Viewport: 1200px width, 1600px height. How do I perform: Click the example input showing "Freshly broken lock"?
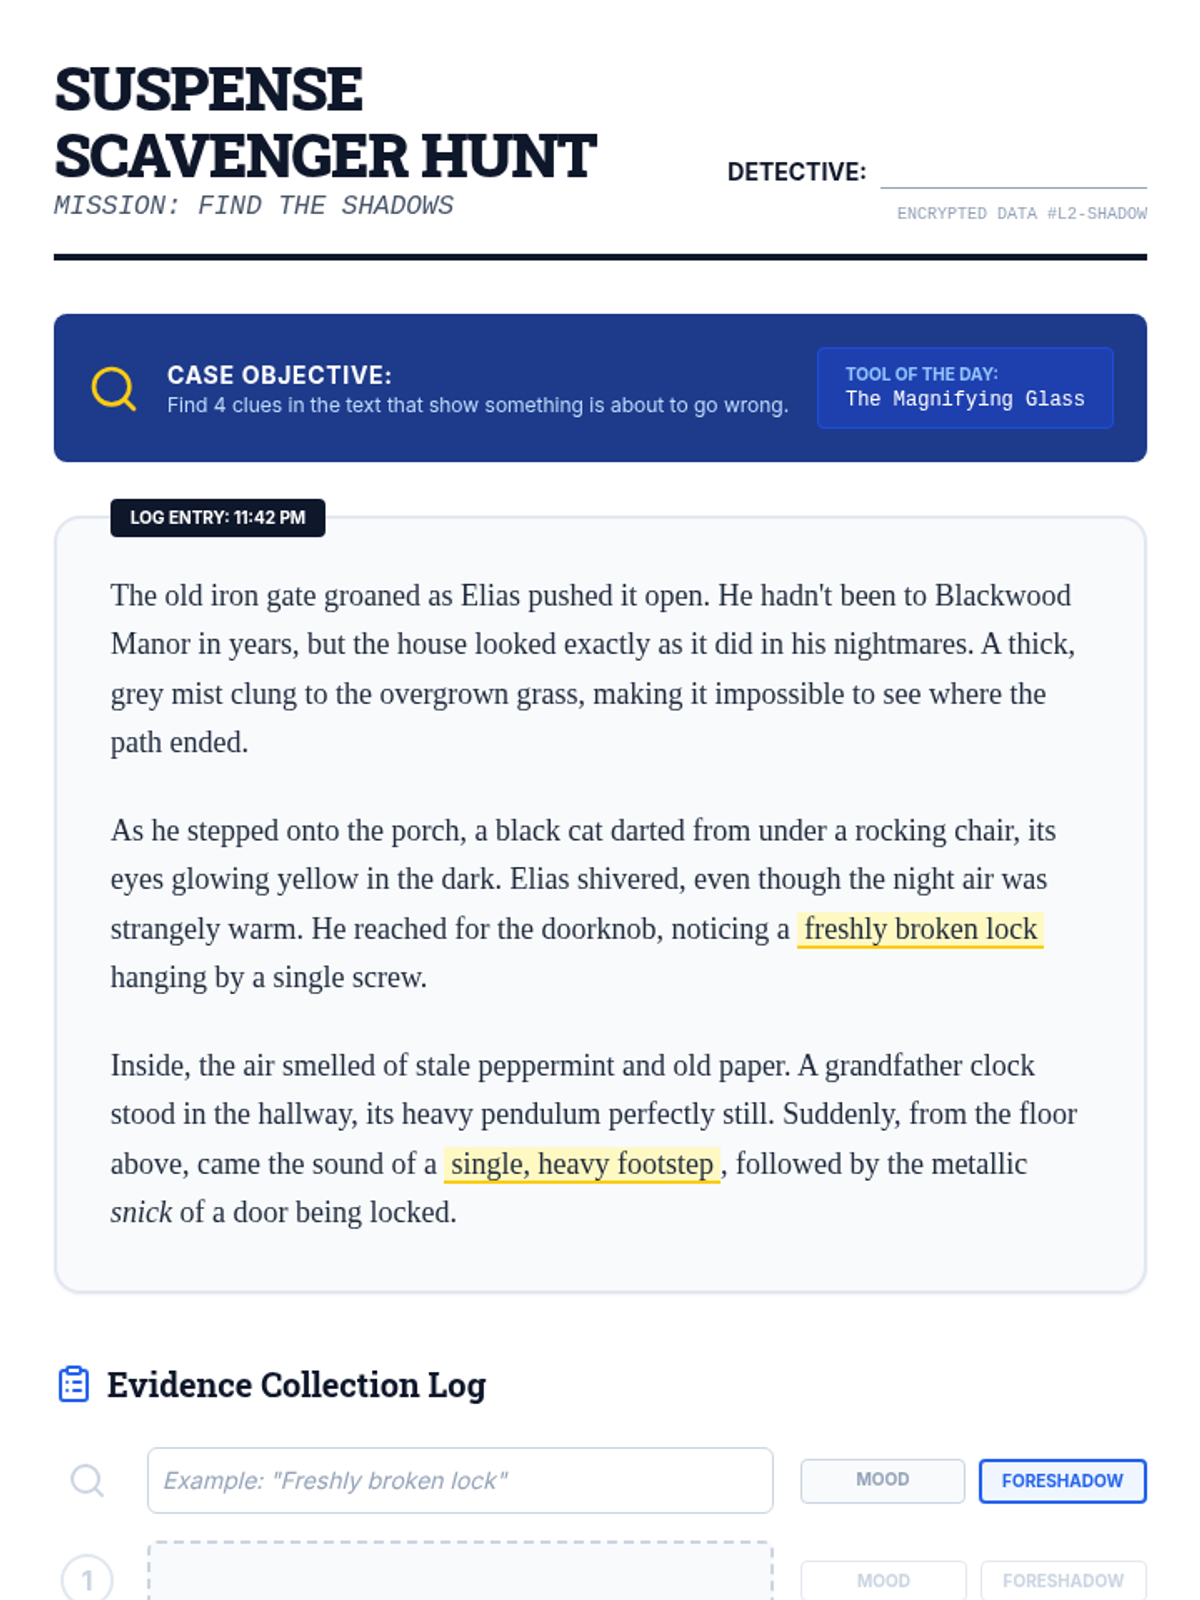(x=460, y=1480)
